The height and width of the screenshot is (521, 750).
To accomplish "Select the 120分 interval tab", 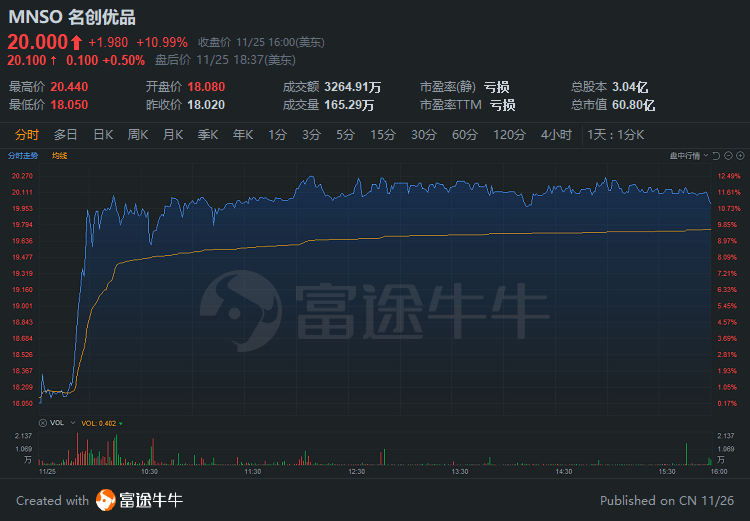I will [509, 135].
